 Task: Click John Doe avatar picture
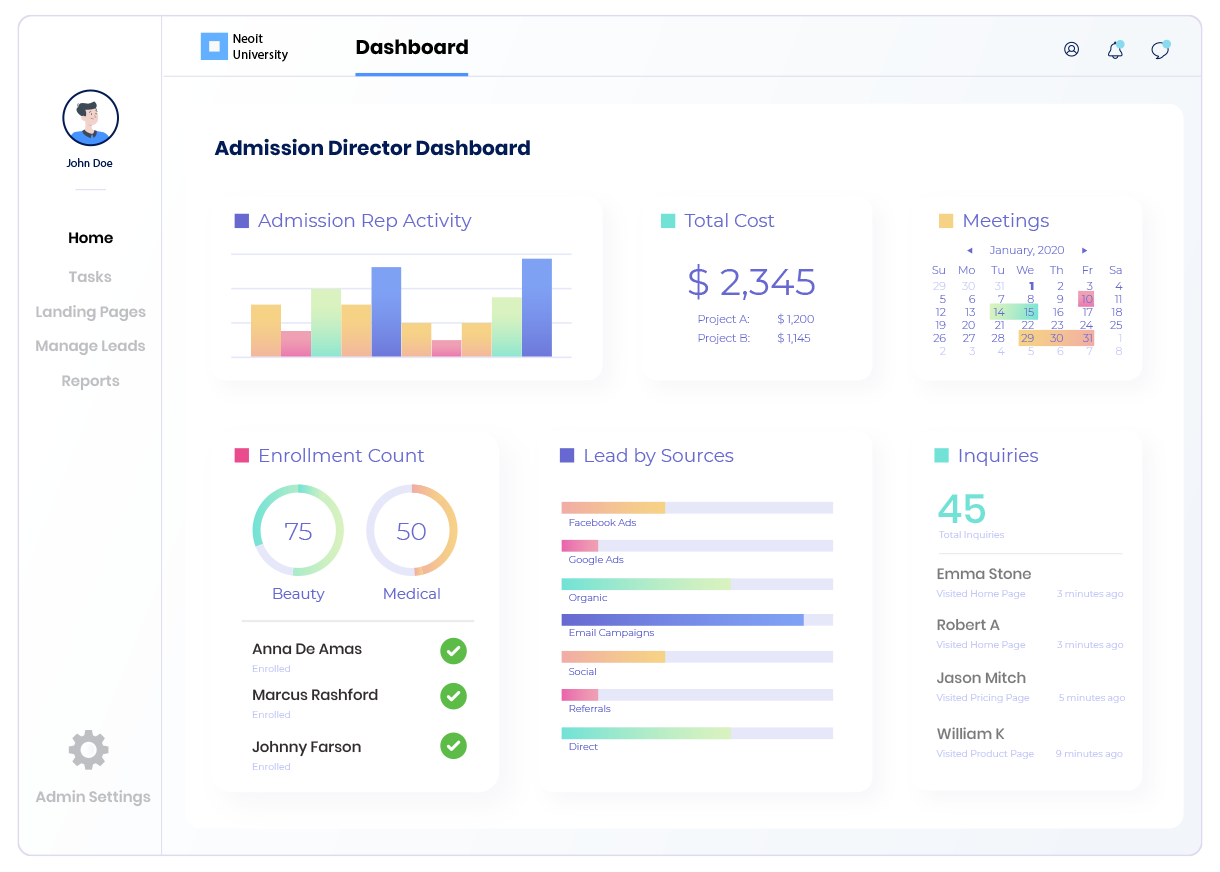[90, 118]
